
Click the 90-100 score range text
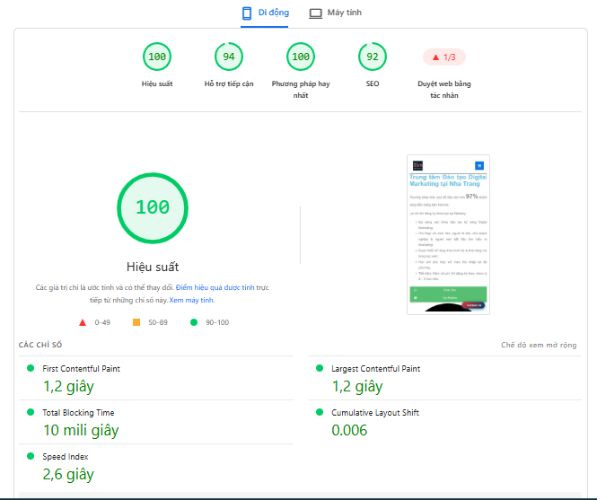point(217,322)
